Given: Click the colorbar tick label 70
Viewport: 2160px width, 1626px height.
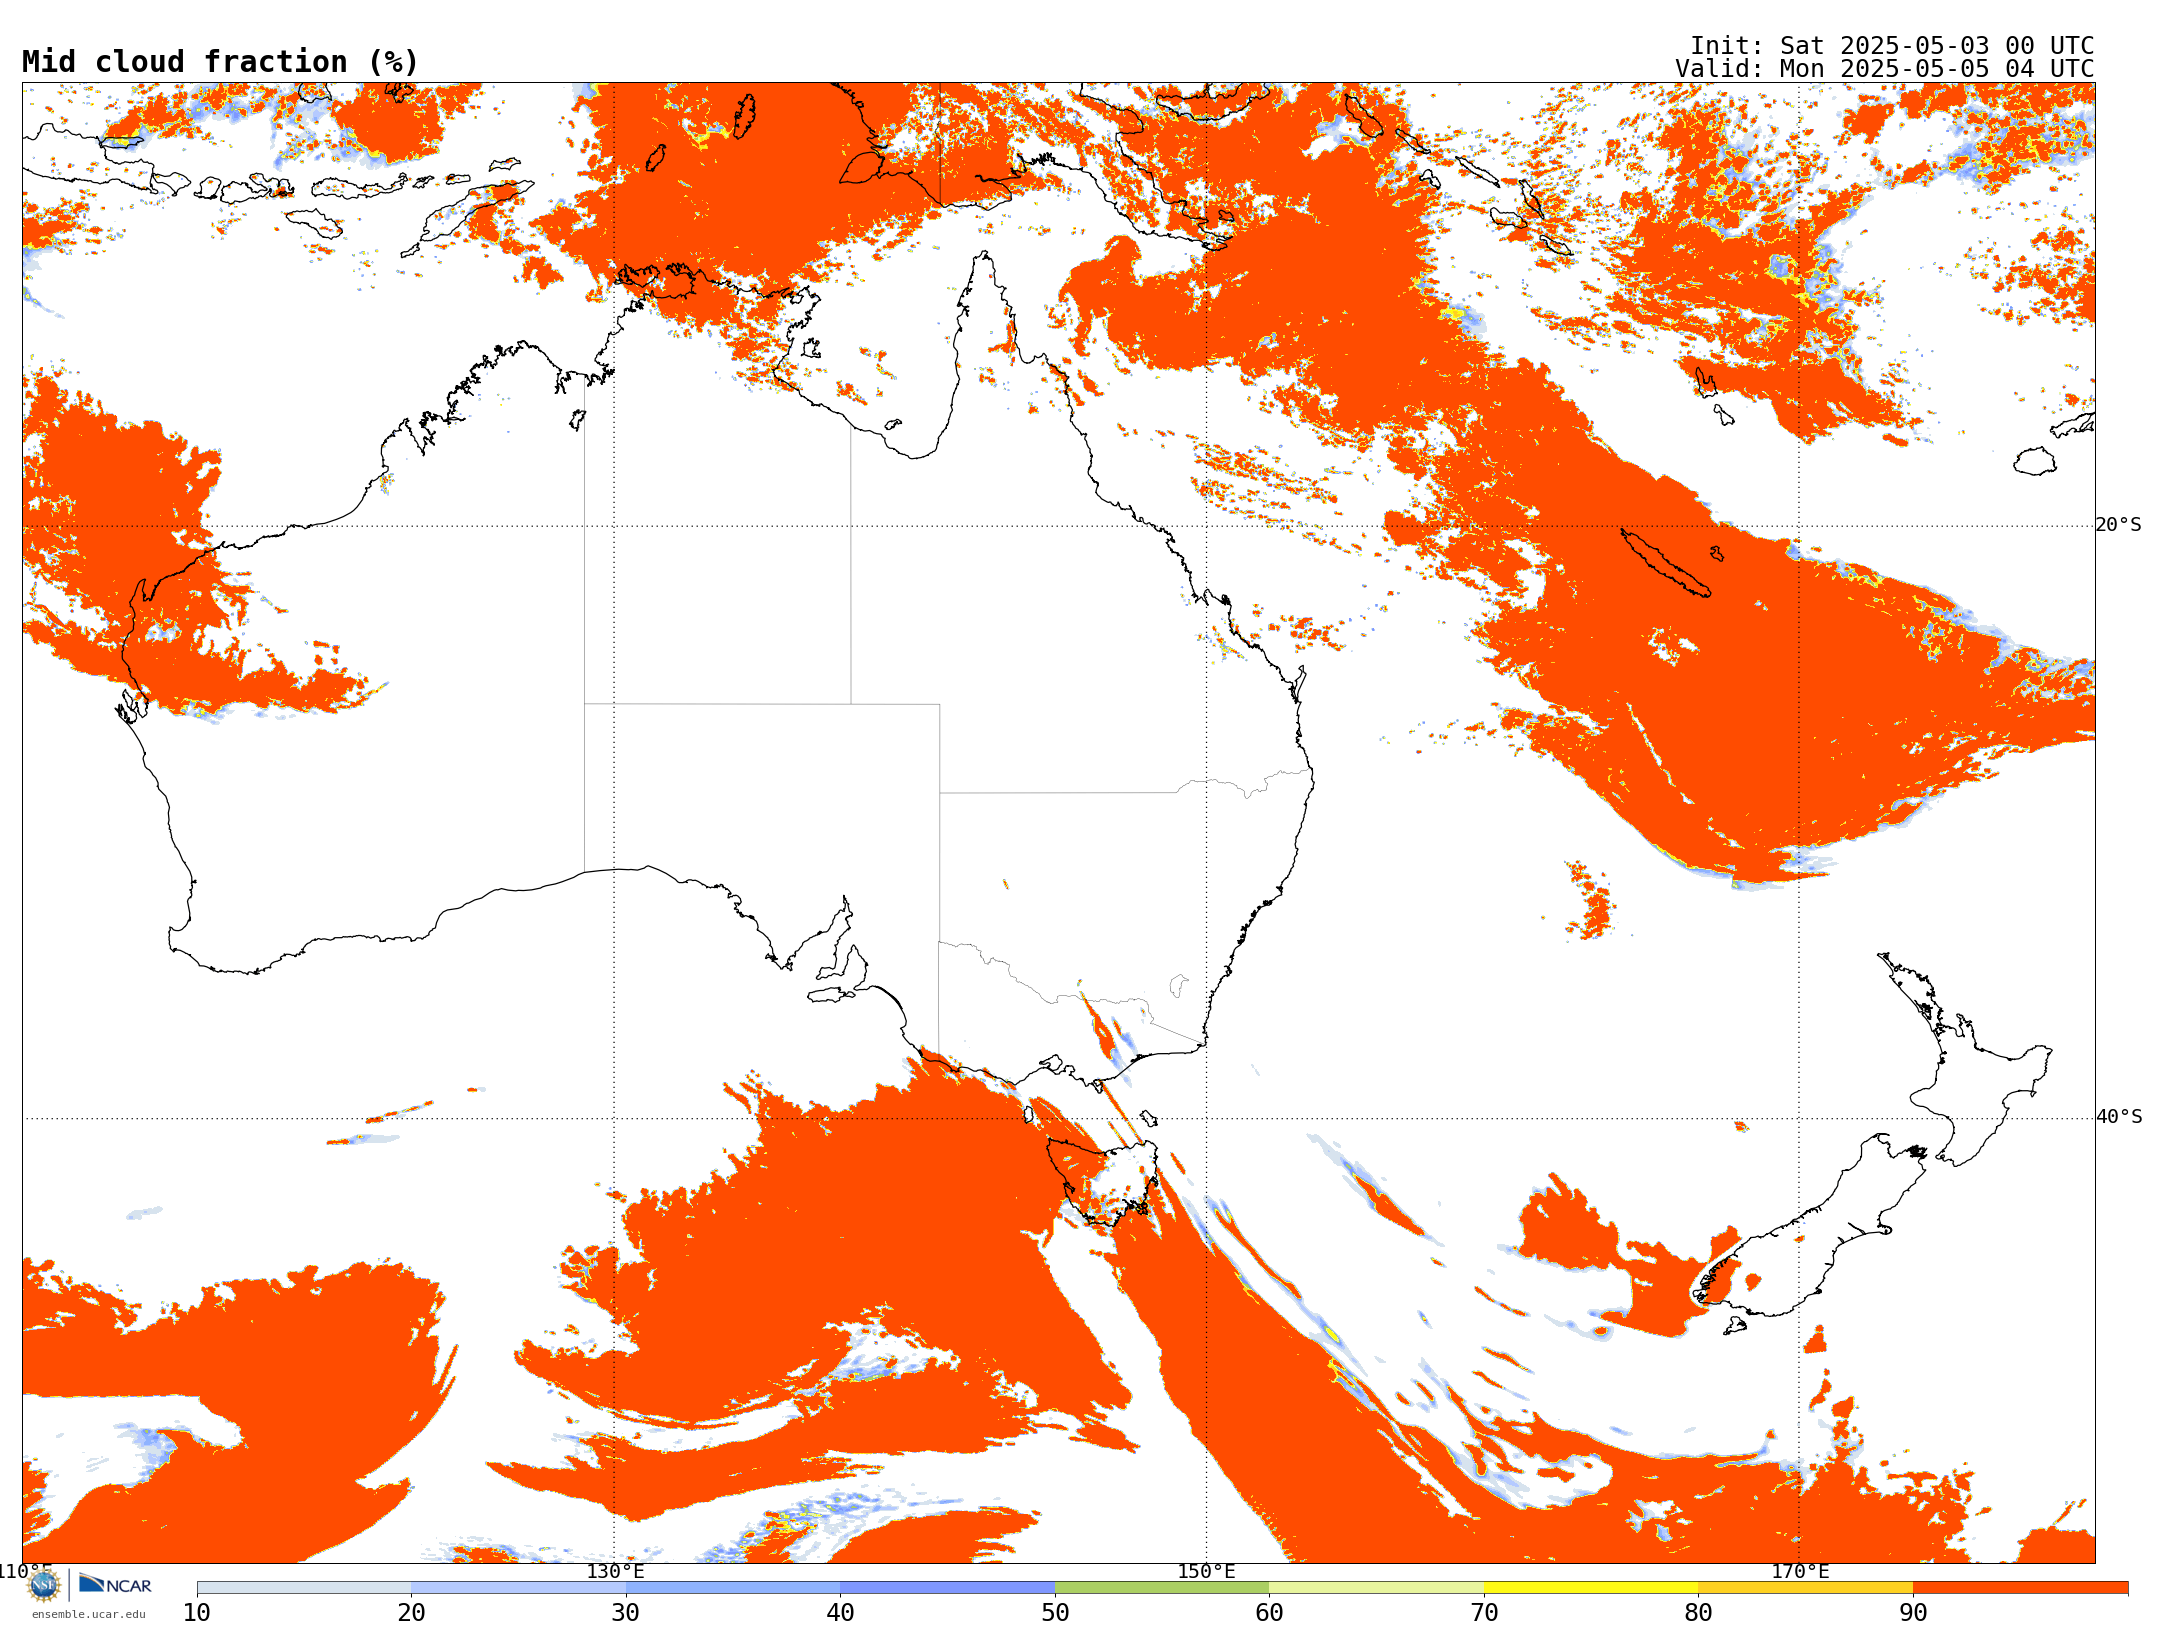Looking at the screenshot, I should coord(1484,1613).
